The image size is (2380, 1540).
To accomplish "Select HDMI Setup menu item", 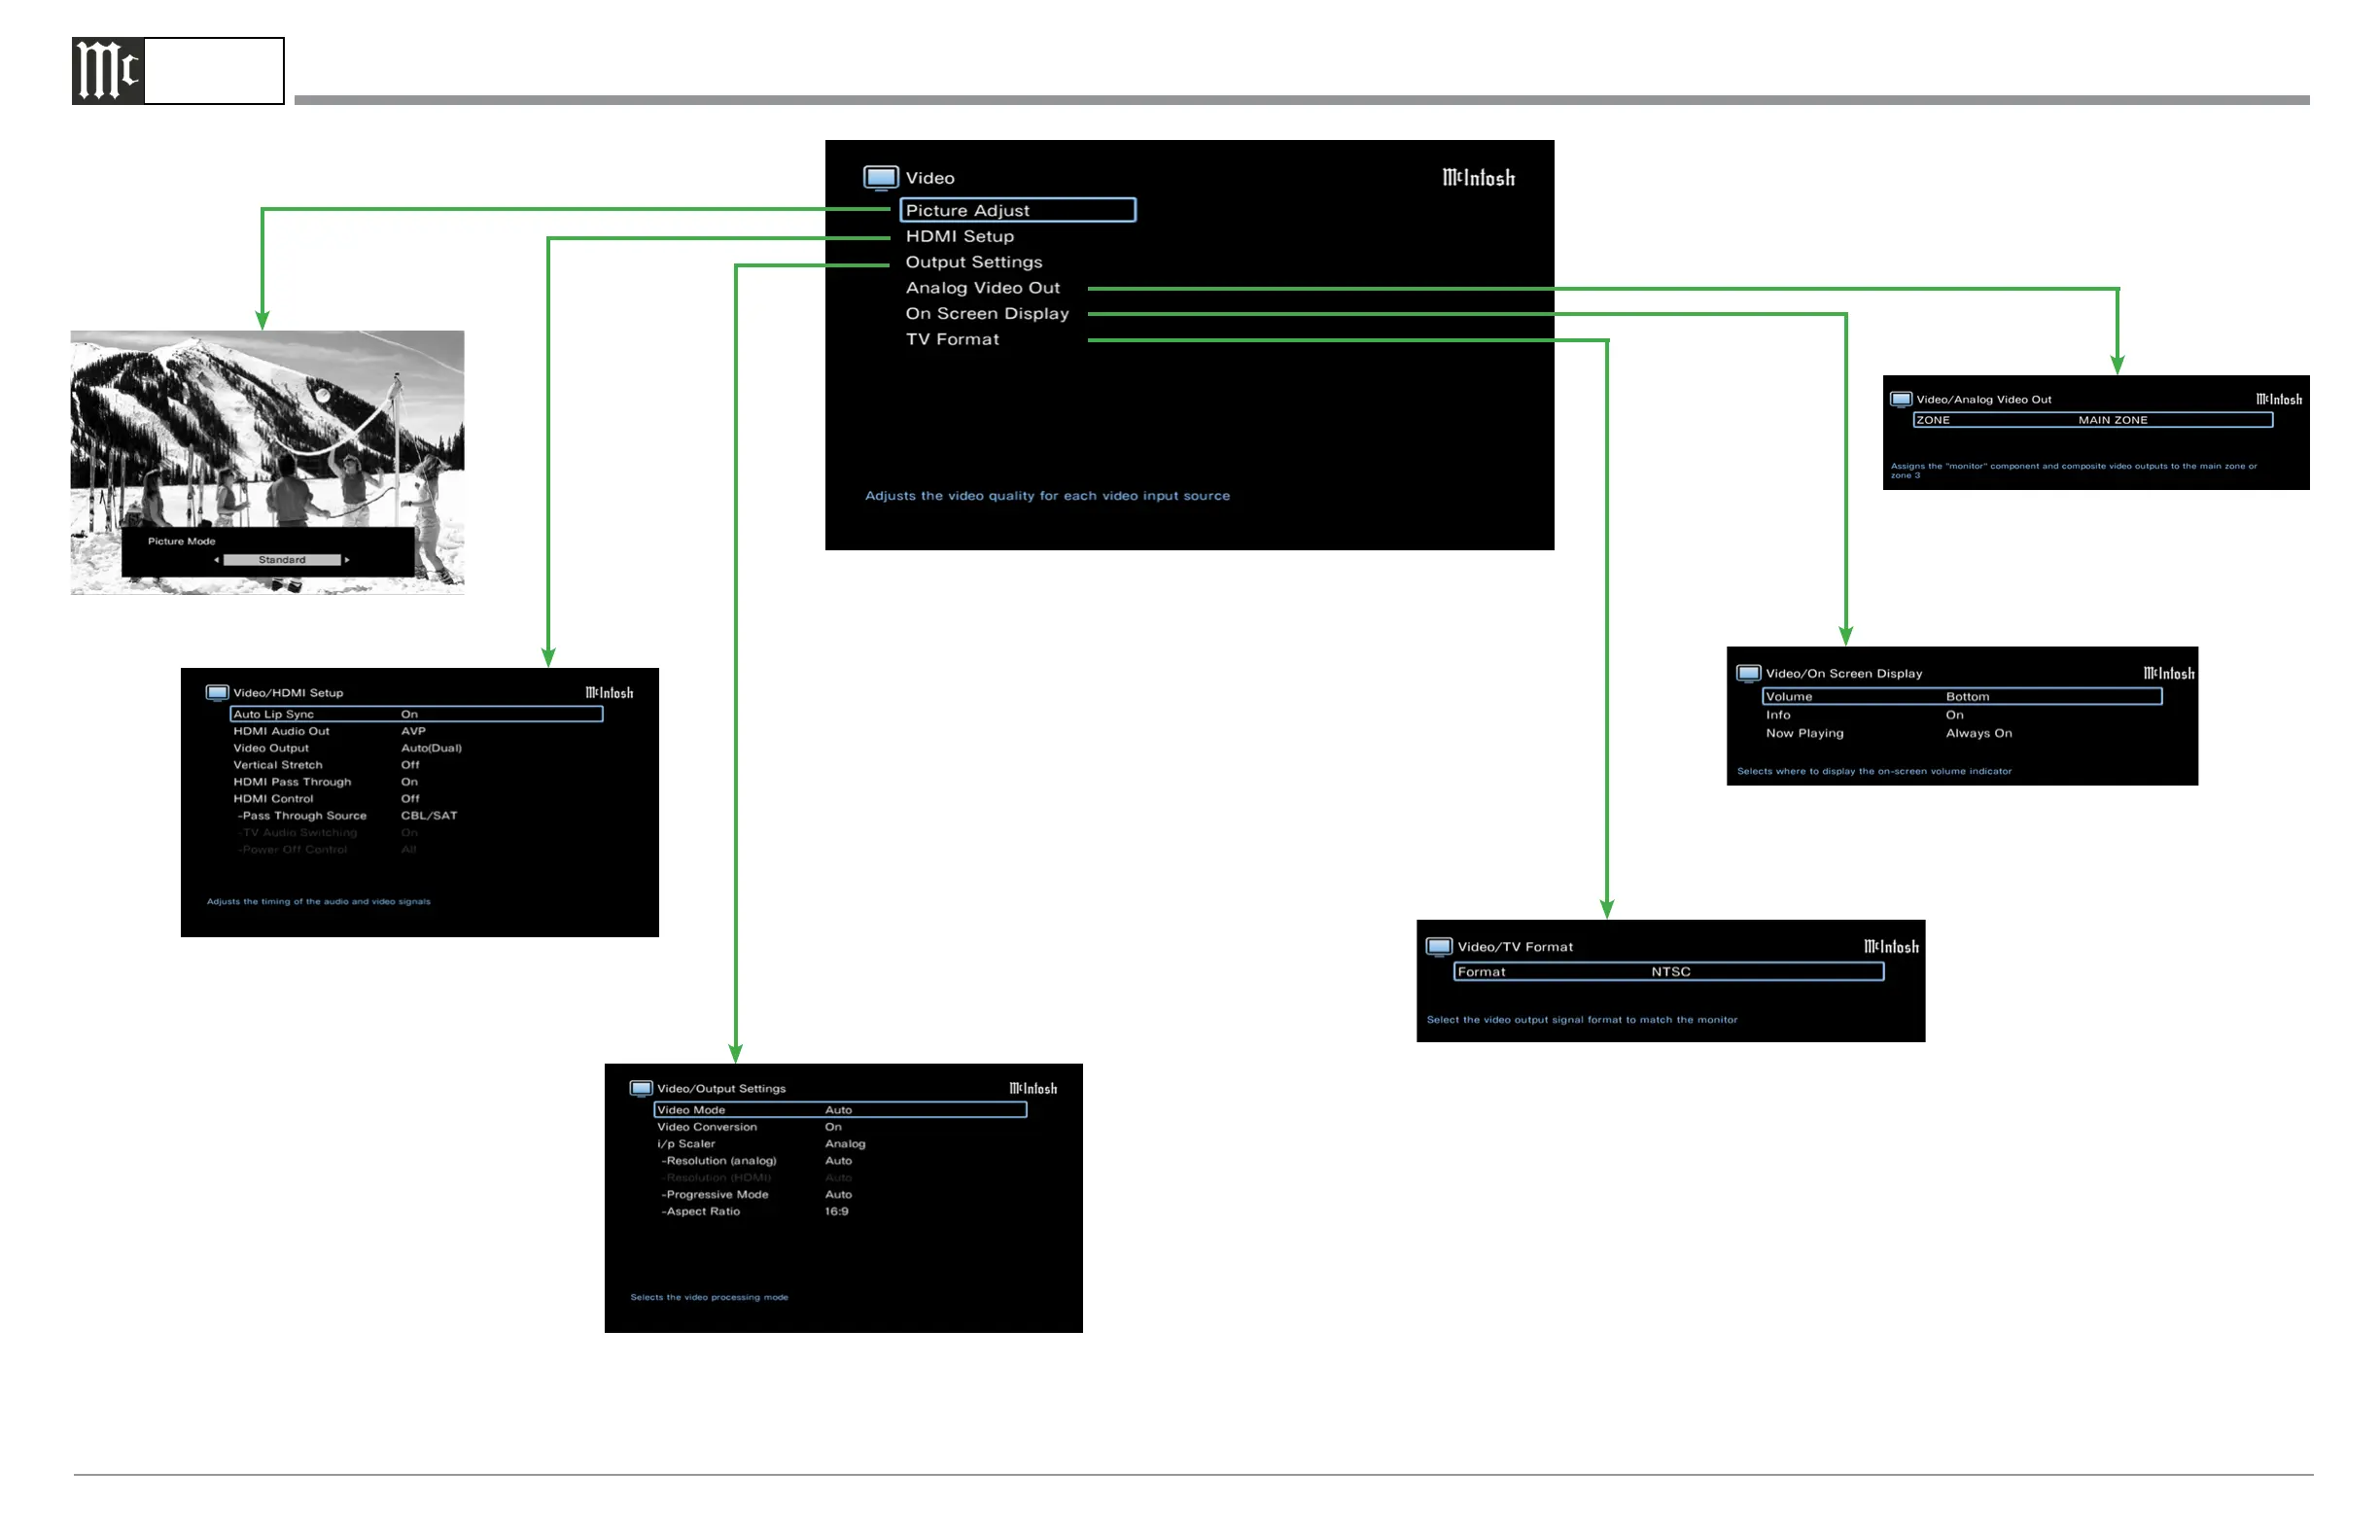I will click(959, 236).
